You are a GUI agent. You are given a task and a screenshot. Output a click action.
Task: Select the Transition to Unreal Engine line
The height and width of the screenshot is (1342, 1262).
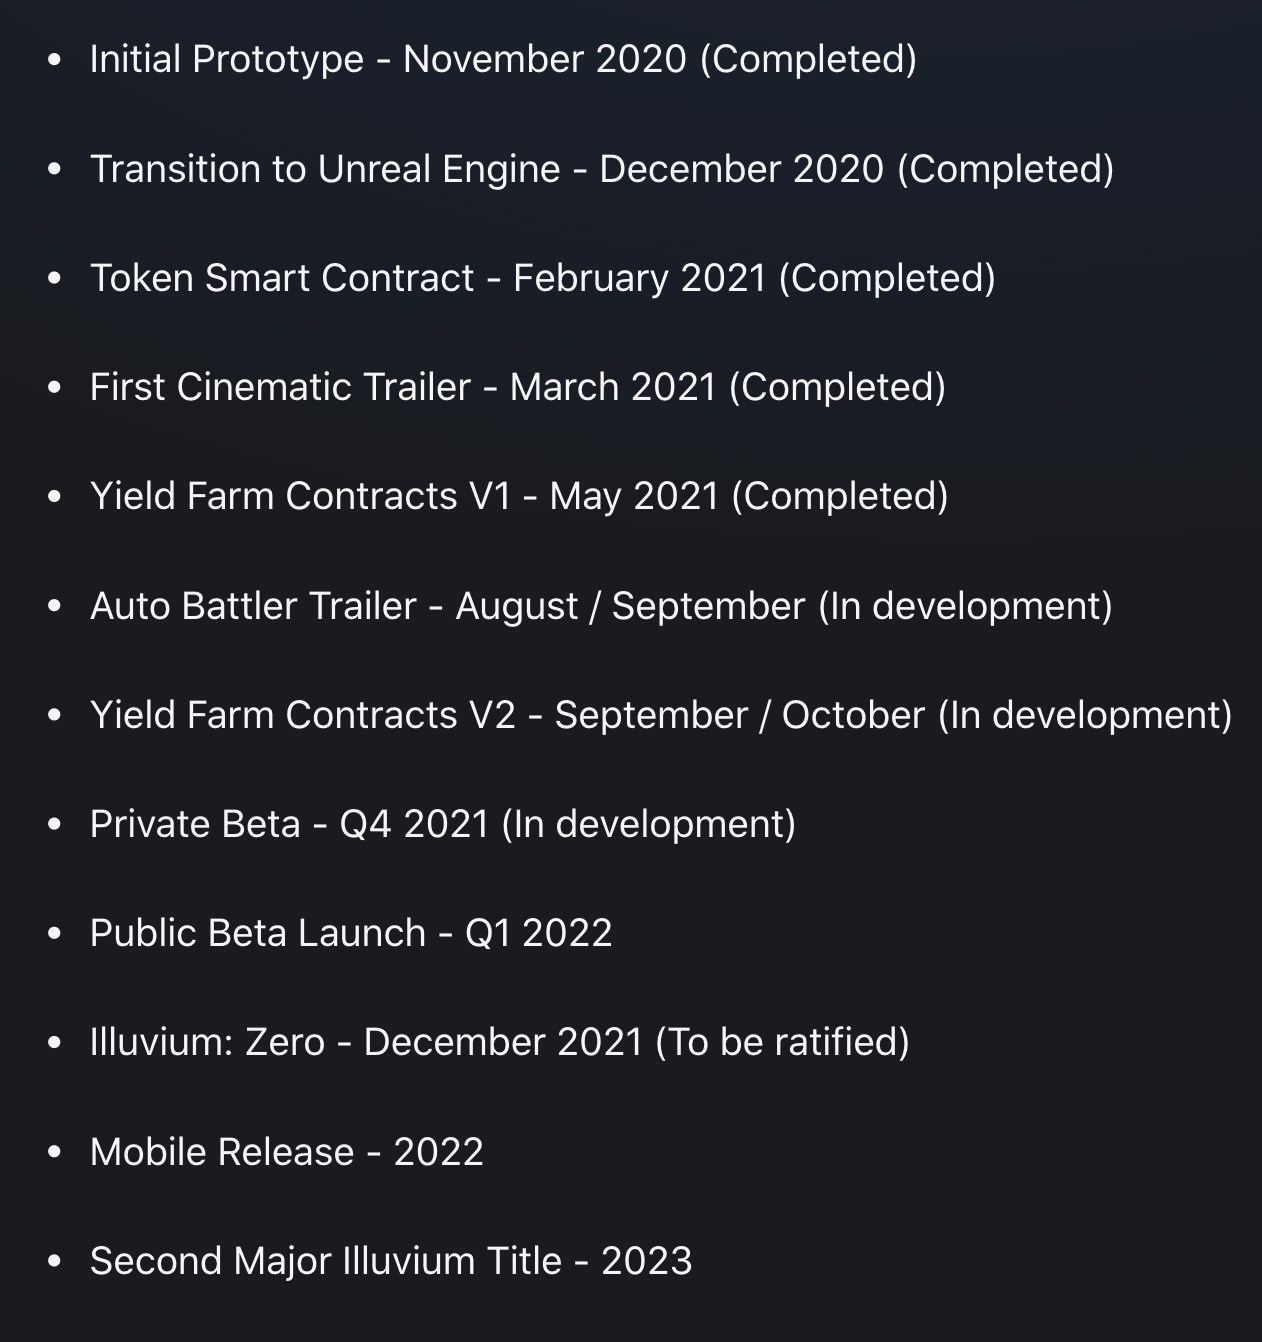602,168
